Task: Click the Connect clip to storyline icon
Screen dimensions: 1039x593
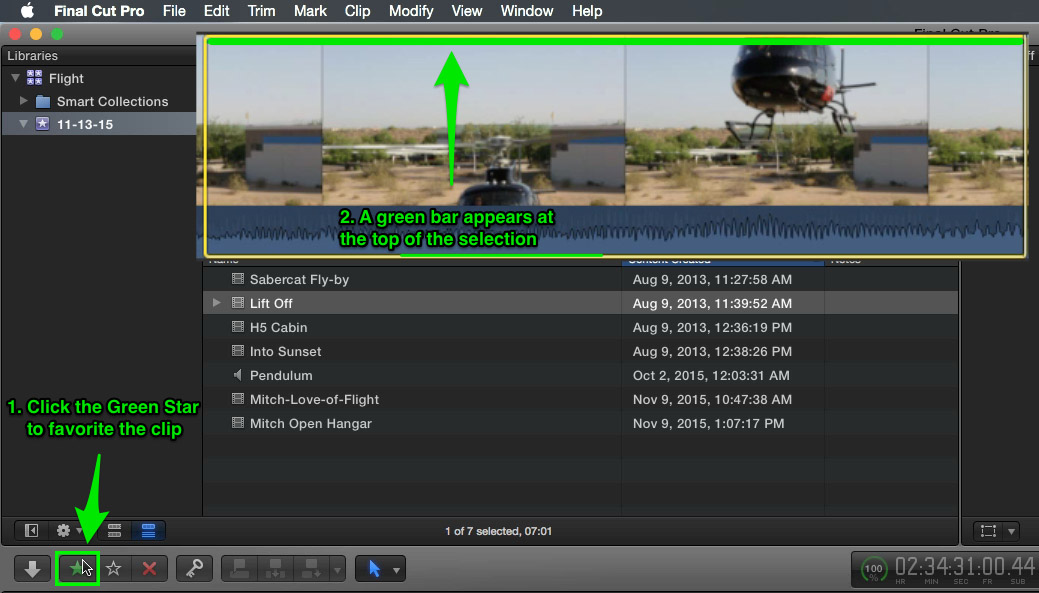Action: tap(240, 568)
